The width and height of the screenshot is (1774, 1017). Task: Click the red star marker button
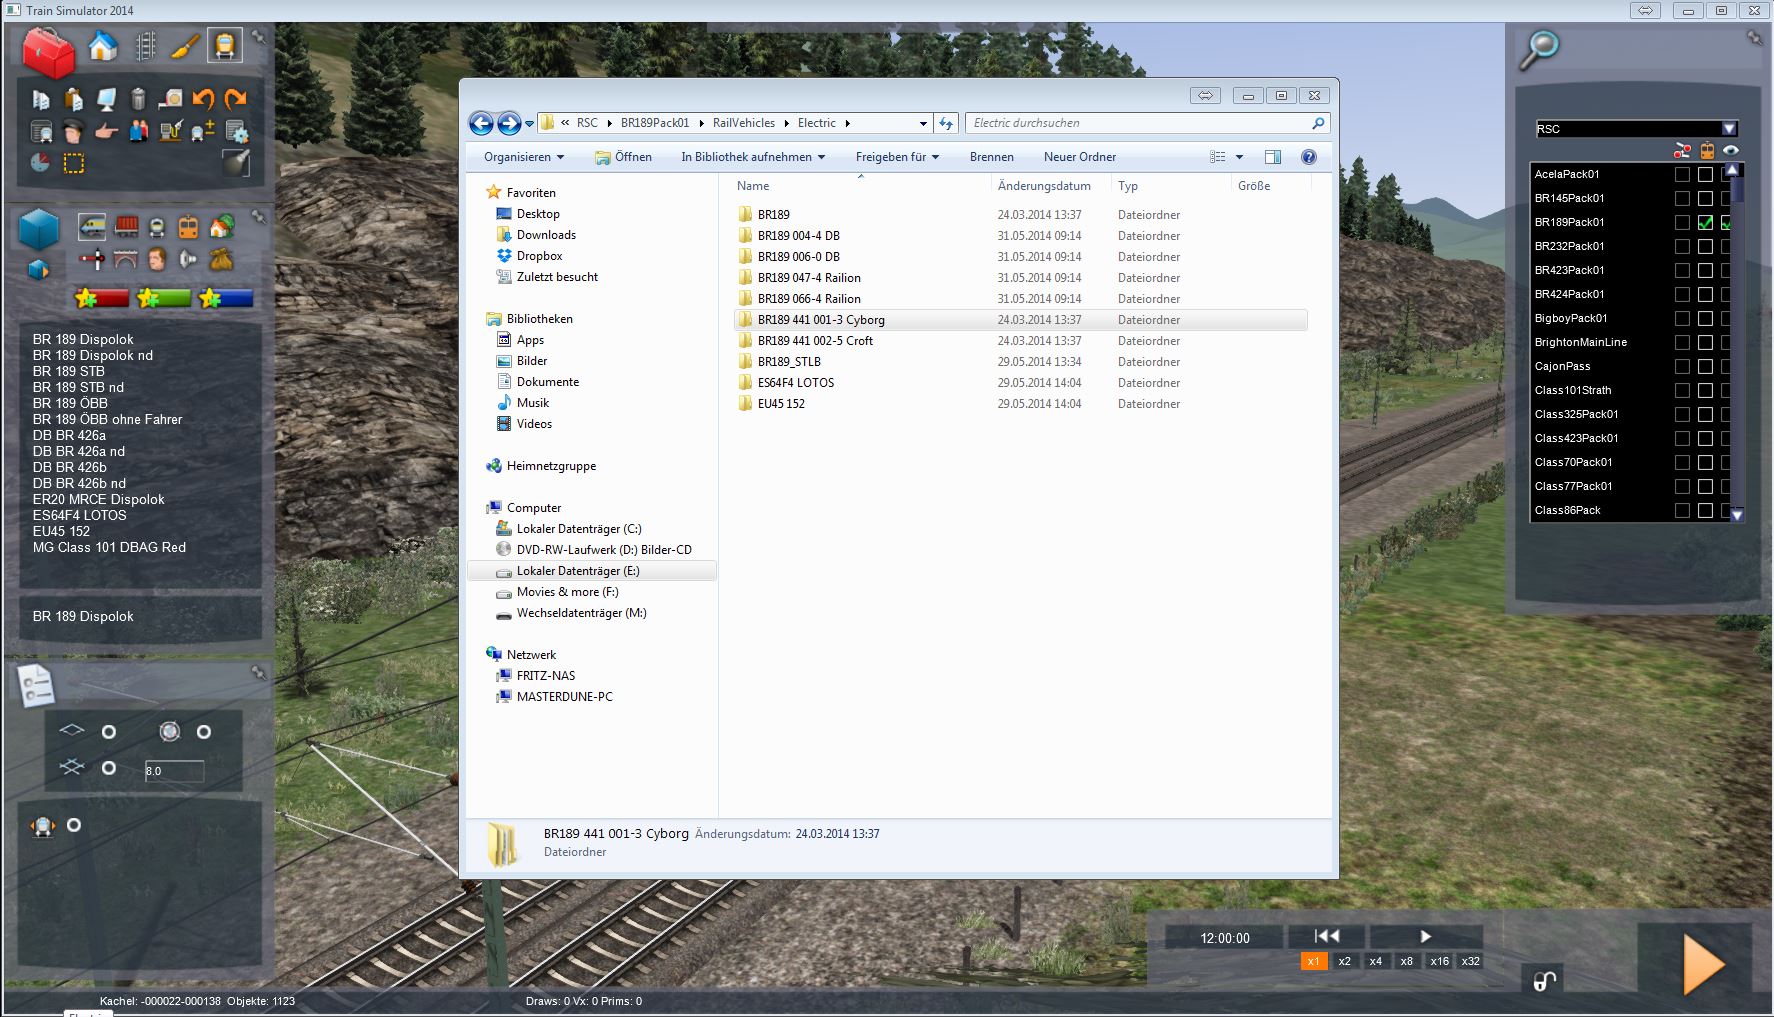tap(103, 298)
